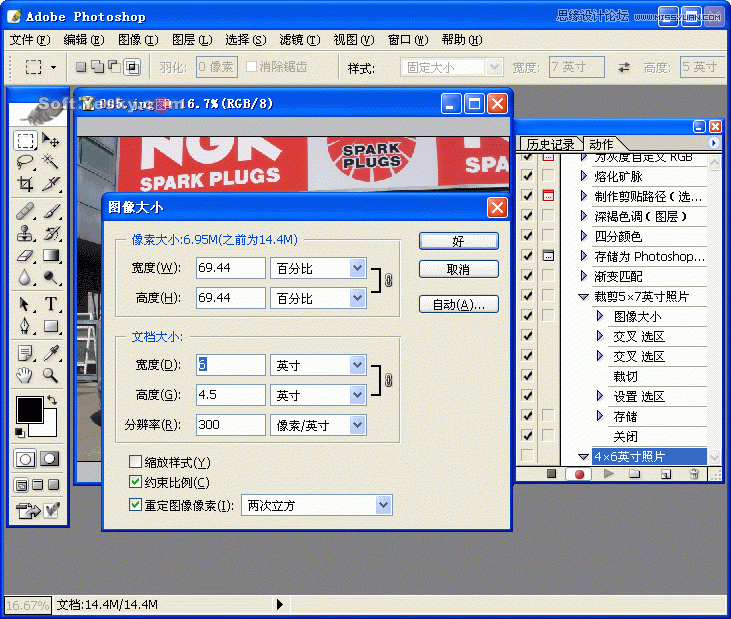Expand the 熔化矿脉 action
This screenshot has width=731, height=619.
tap(584, 176)
